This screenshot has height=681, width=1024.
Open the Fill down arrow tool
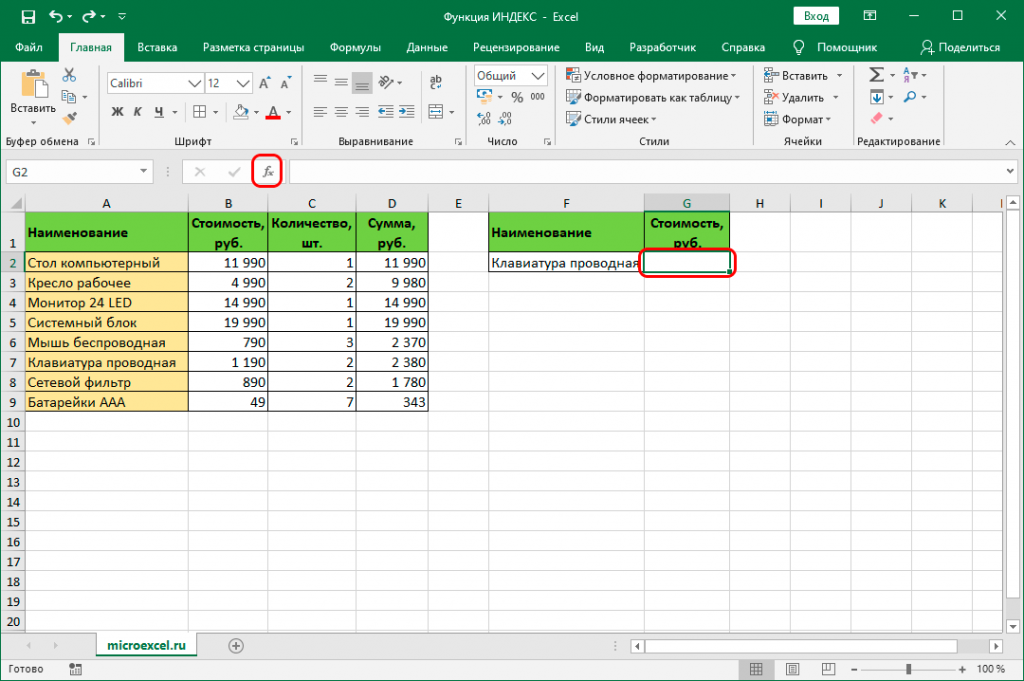point(876,97)
